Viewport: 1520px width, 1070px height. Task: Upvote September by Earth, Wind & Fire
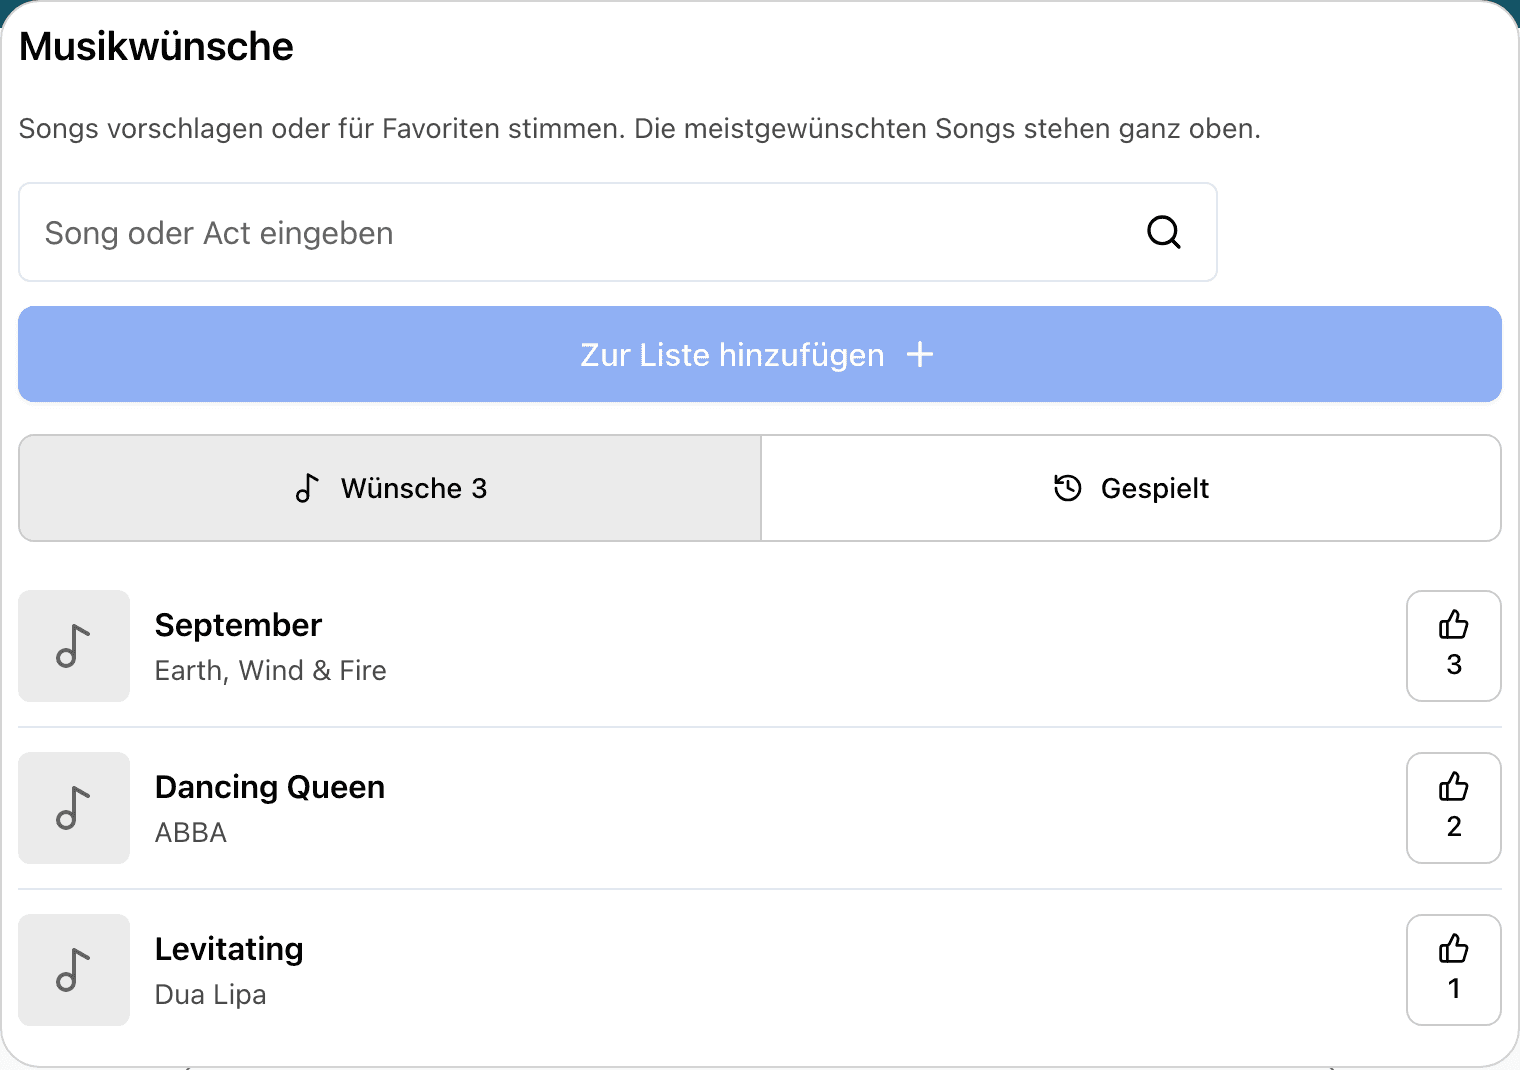click(x=1453, y=646)
